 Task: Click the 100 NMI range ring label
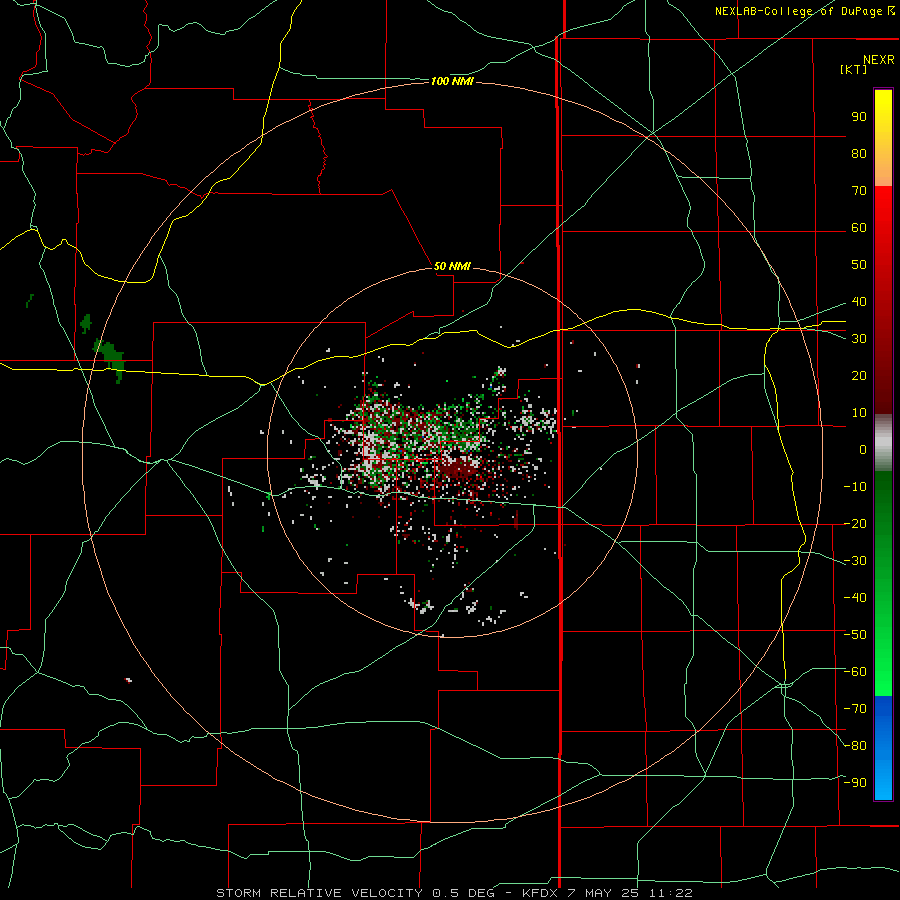pyautogui.click(x=452, y=82)
